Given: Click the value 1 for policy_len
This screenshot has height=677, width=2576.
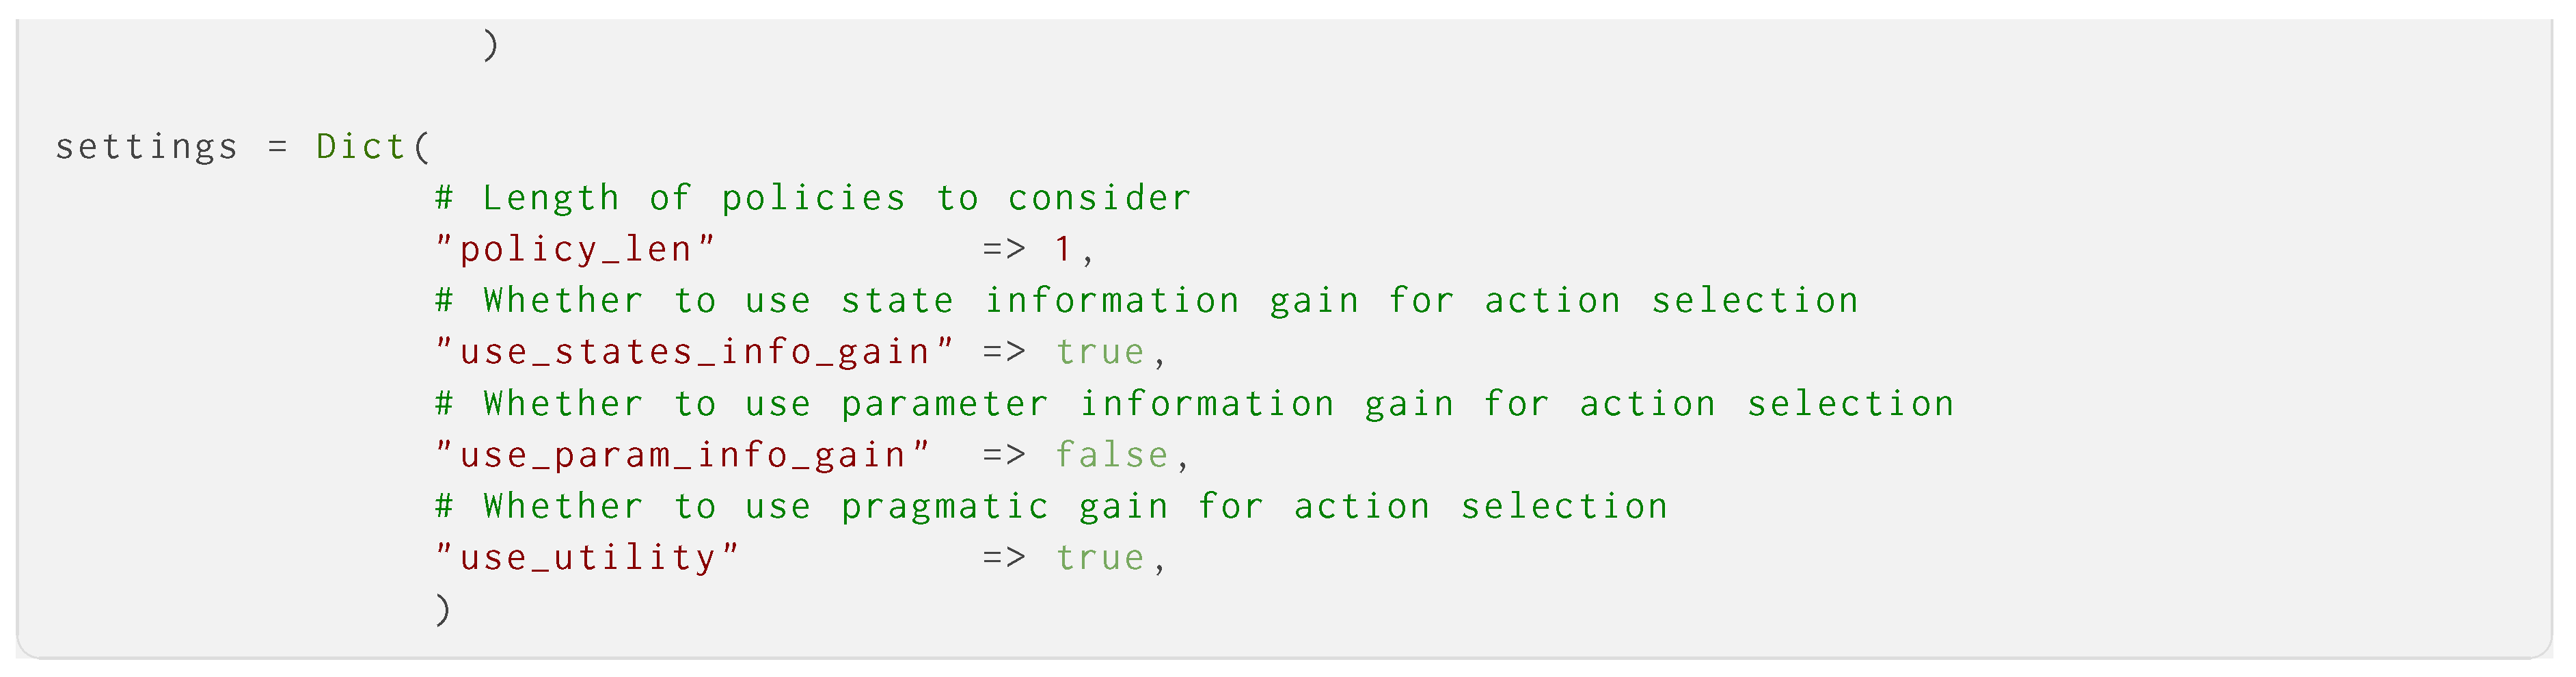Looking at the screenshot, I should coord(1062,249).
